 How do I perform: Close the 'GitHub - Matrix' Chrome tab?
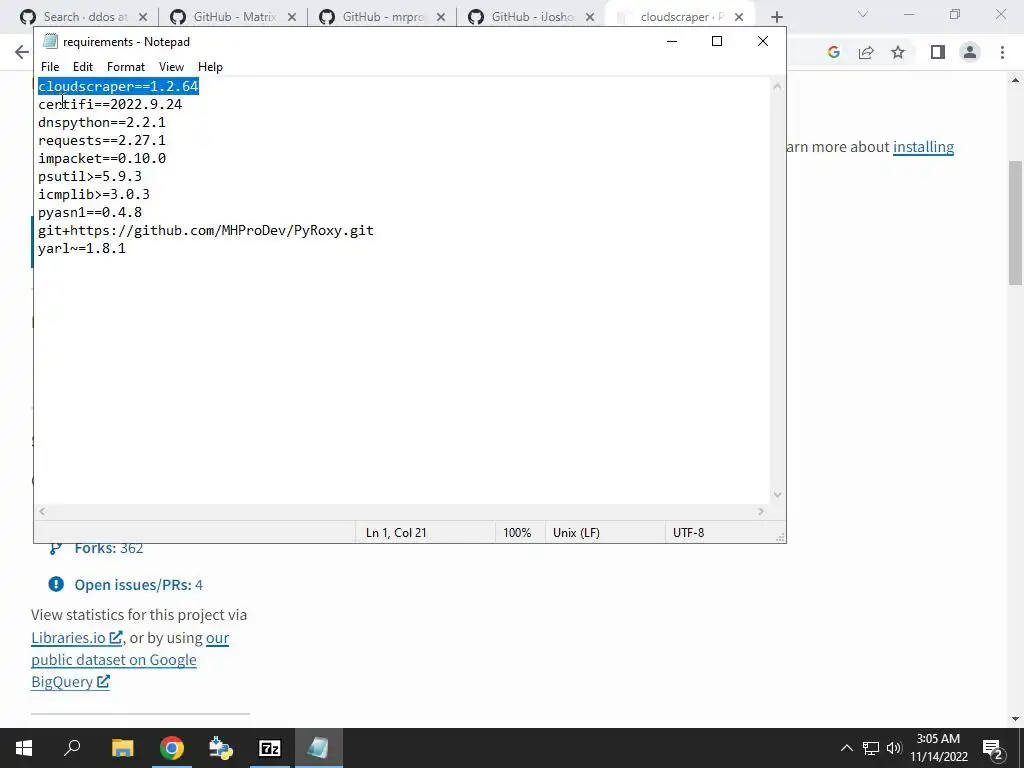point(292,17)
